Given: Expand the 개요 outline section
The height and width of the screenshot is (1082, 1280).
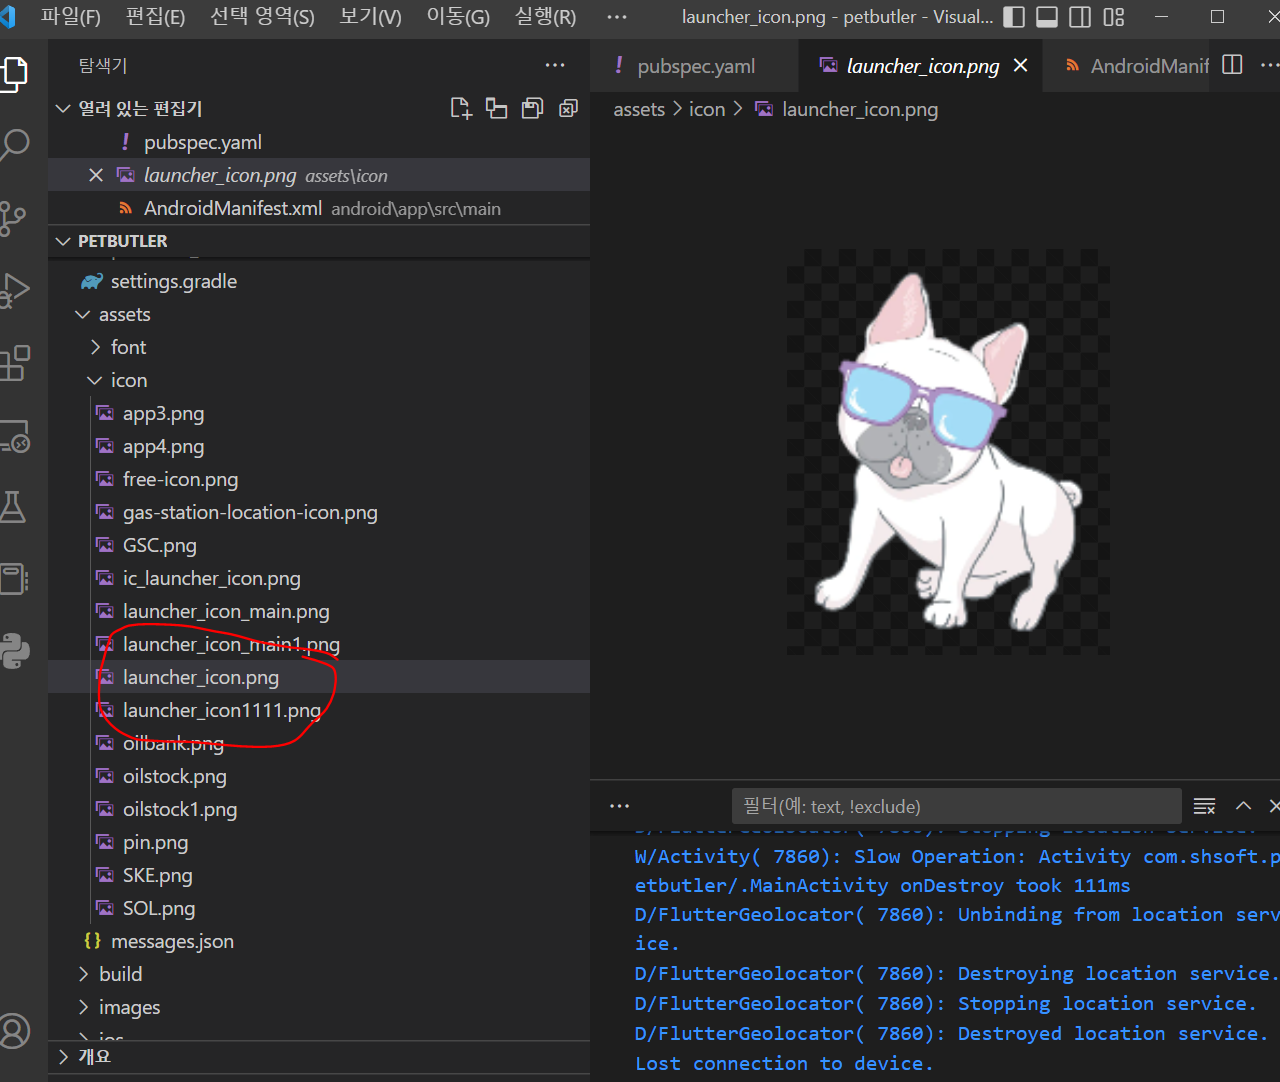Looking at the screenshot, I should [63, 1057].
